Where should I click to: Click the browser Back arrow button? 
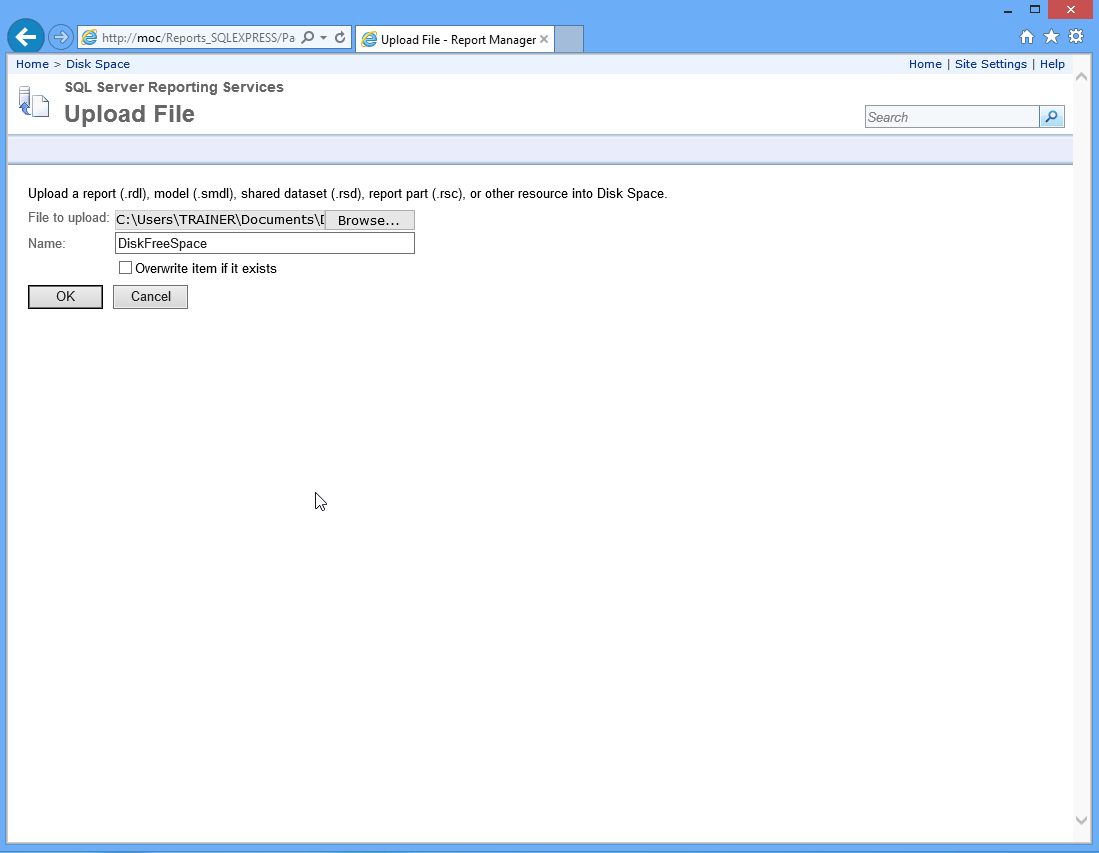26,37
